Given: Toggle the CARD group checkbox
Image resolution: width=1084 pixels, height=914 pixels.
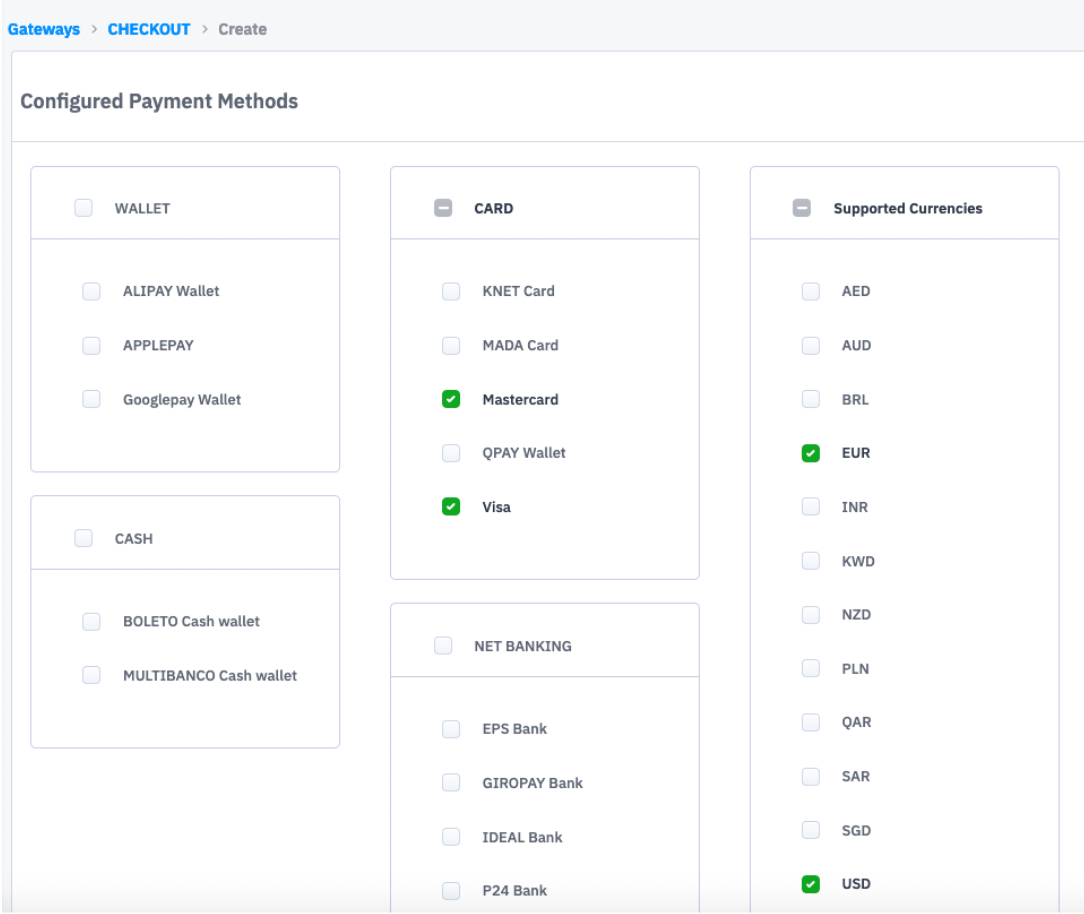Looking at the screenshot, I should tap(443, 208).
